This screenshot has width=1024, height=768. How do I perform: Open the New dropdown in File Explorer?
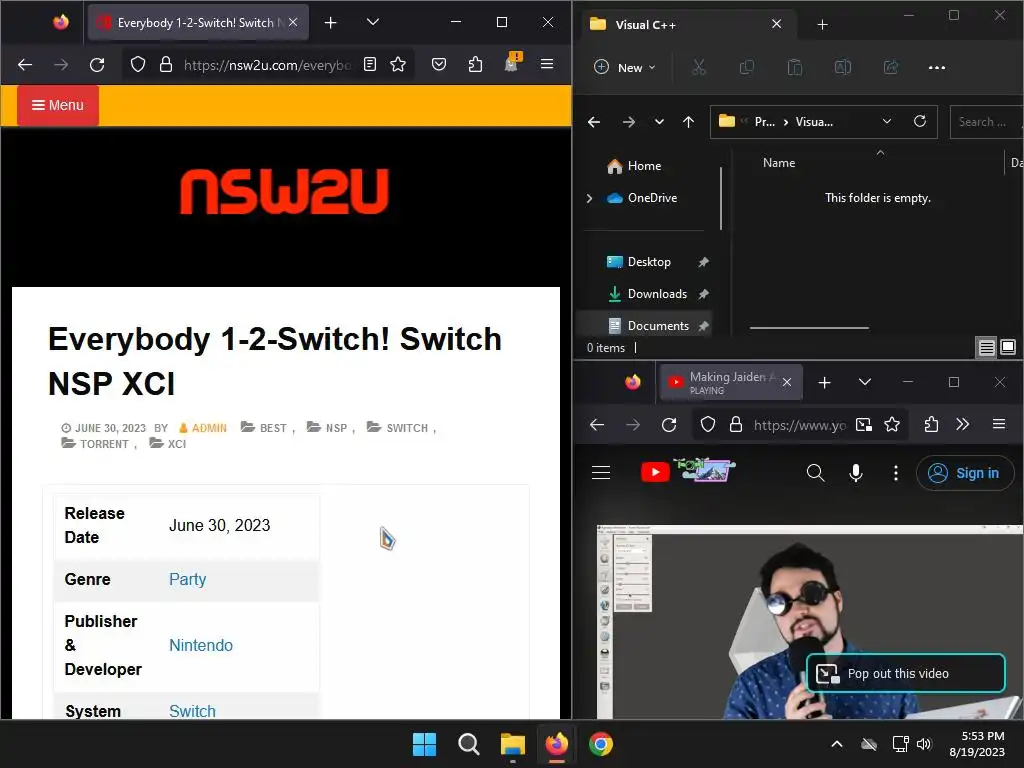coord(624,67)
